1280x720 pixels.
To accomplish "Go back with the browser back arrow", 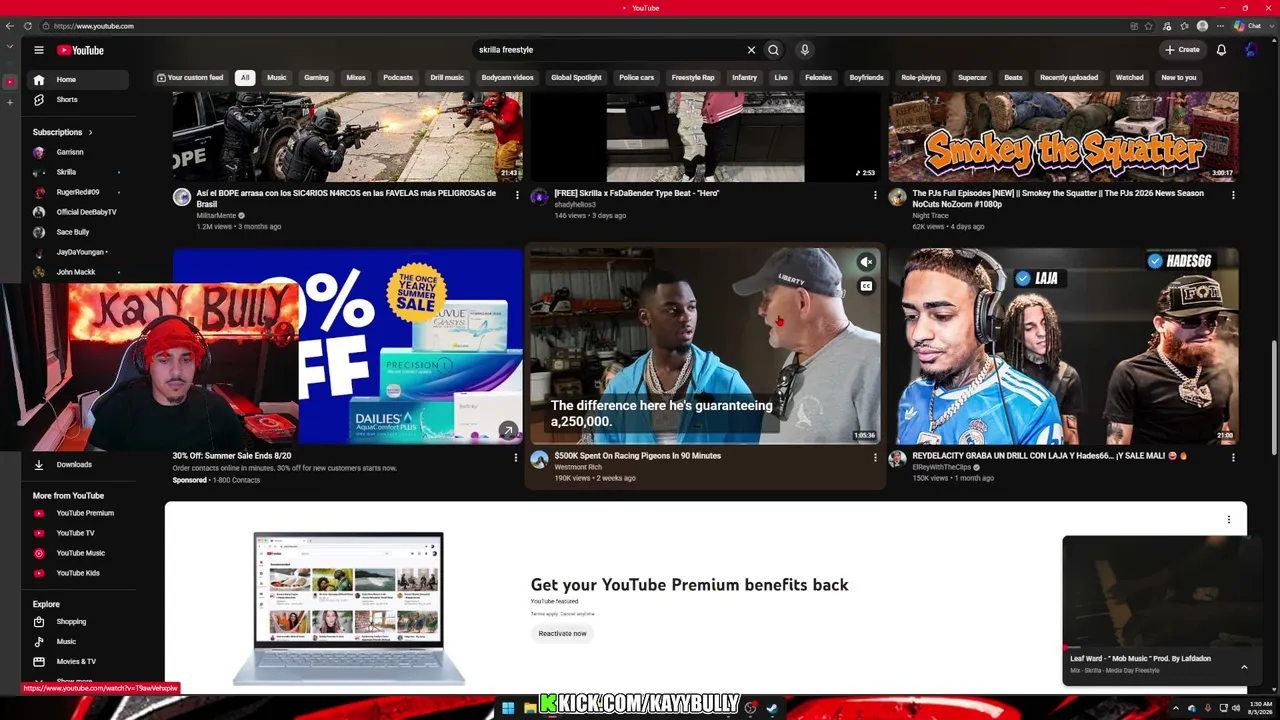I will (11, 26).
